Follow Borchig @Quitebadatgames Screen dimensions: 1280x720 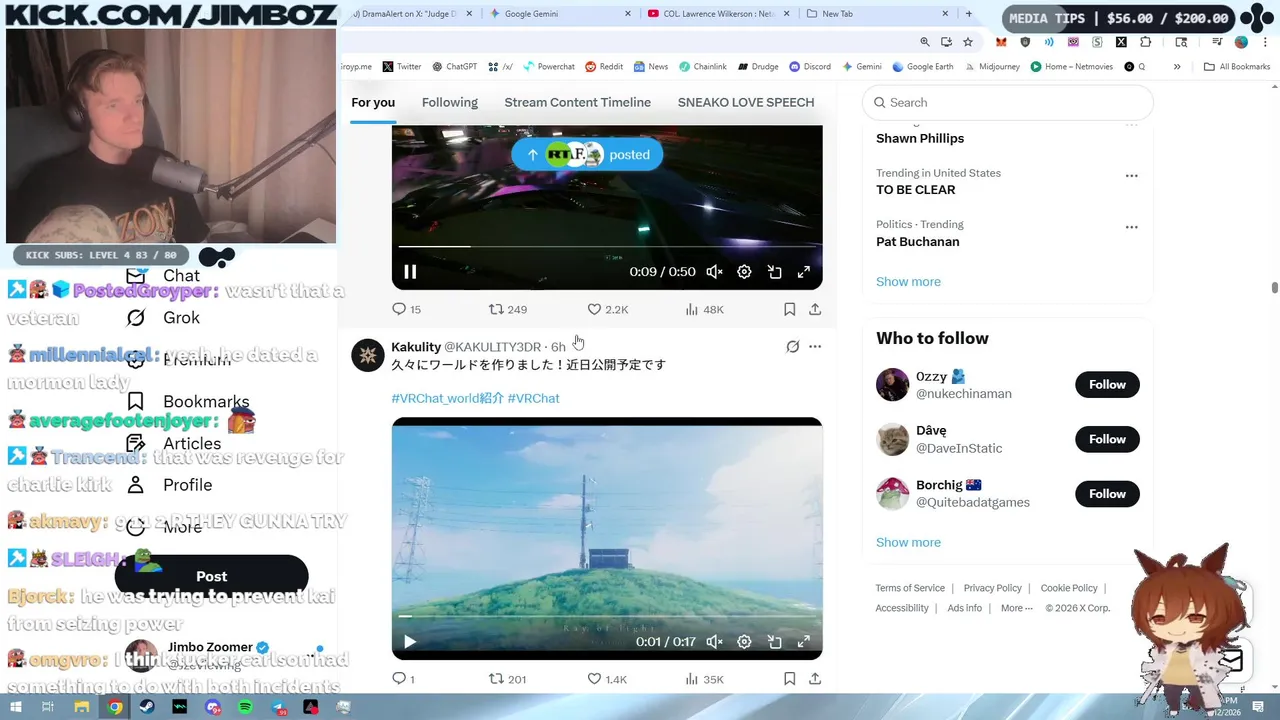(x=1107, y=494)
